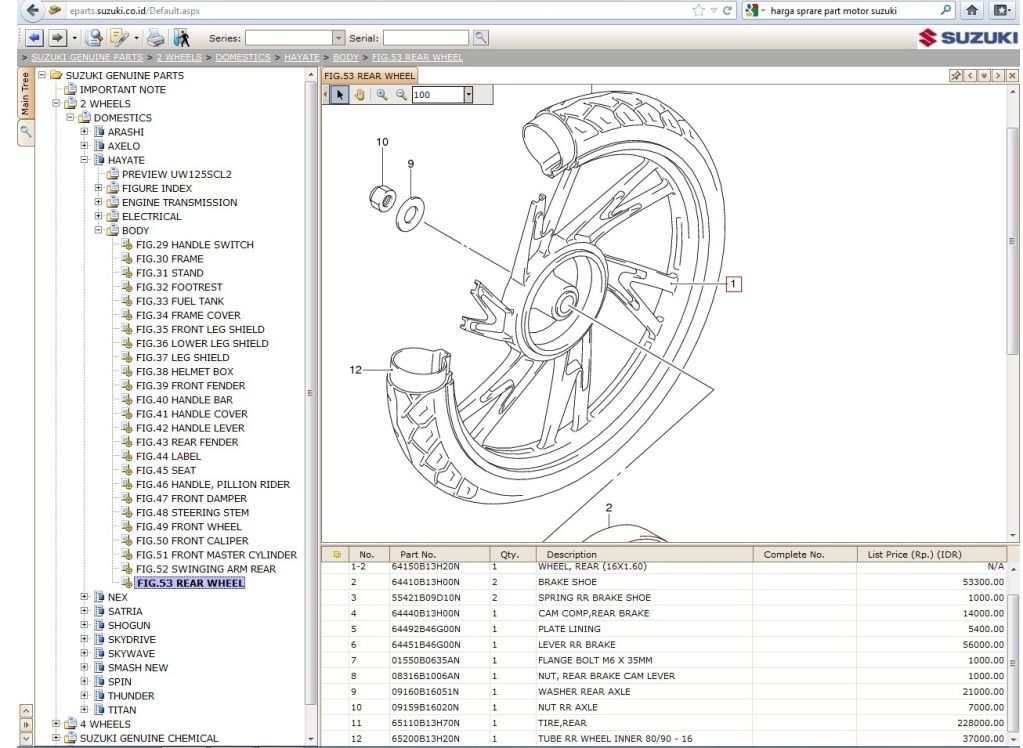Viewport: 1023px width, 748px height.
Task: Click the zoom in magnifier tool
Action: 382,95
